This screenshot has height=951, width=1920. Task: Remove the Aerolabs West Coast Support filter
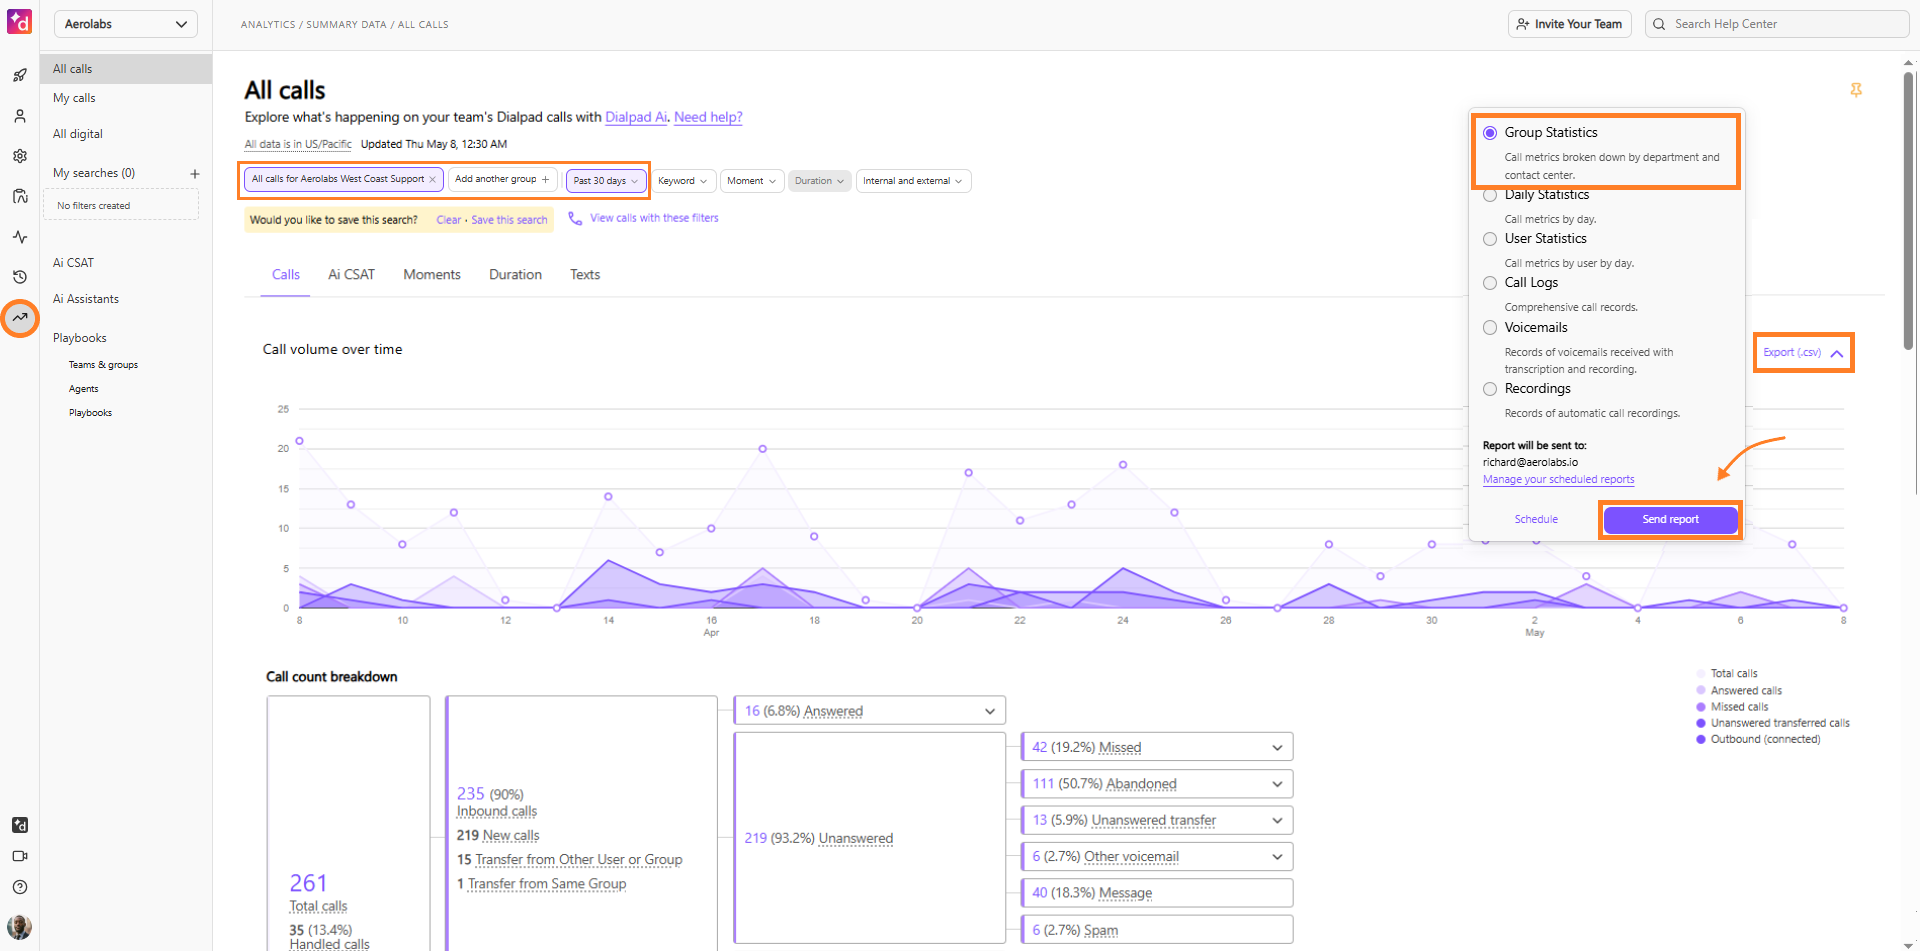432,180
